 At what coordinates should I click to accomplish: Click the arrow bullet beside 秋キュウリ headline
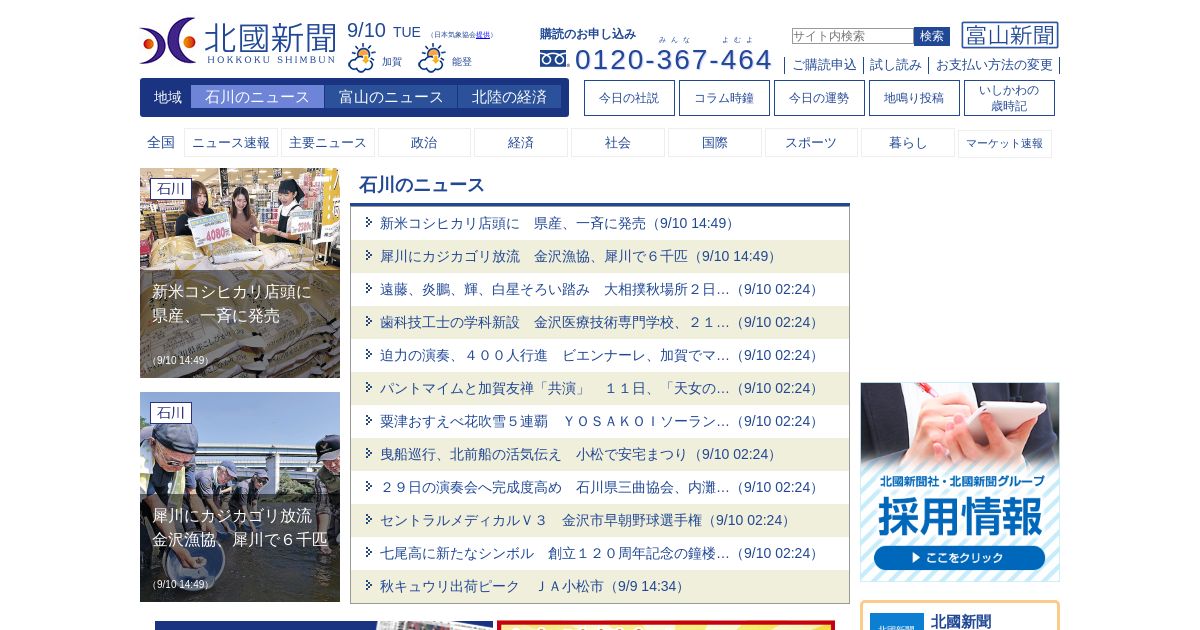368,585
